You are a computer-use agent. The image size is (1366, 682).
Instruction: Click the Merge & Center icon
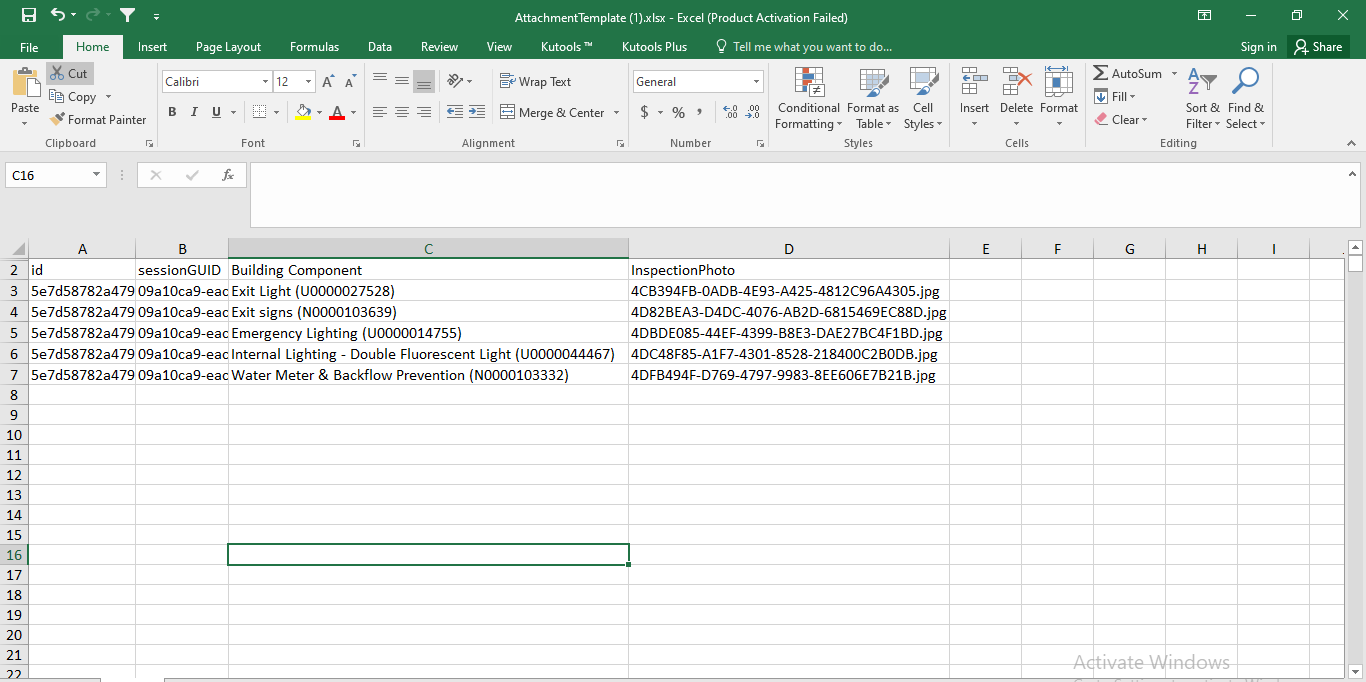click(508, 113)
